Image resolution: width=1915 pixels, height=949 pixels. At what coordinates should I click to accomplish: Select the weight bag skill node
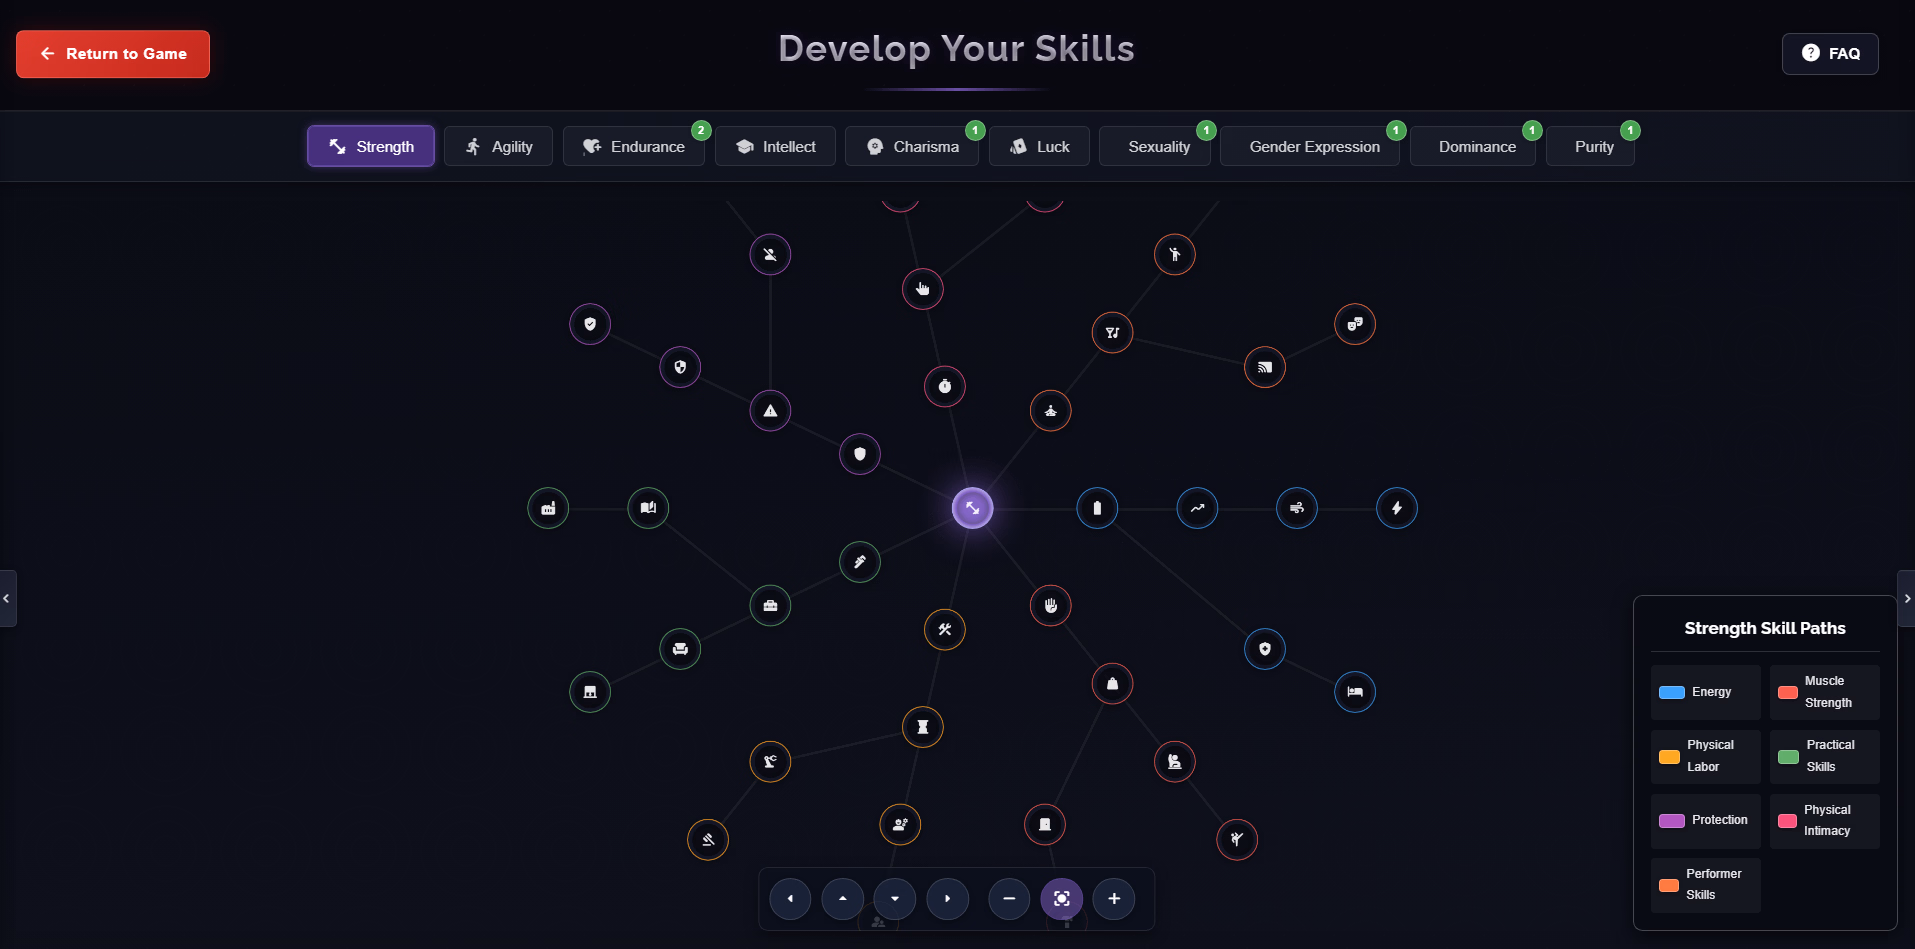[1113, 684]
